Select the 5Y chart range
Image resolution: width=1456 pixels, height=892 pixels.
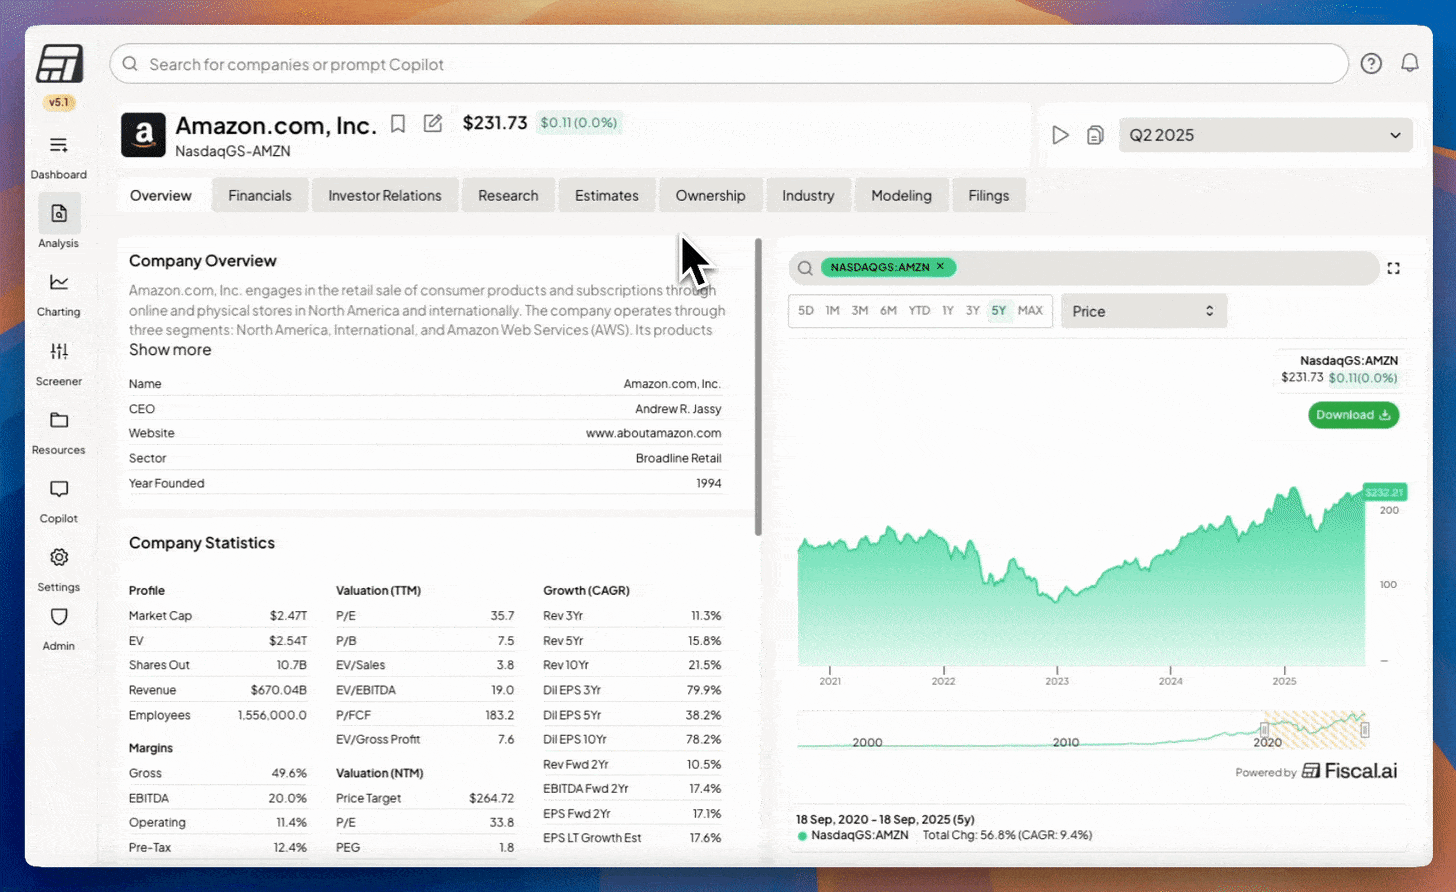tap(999, 311)
